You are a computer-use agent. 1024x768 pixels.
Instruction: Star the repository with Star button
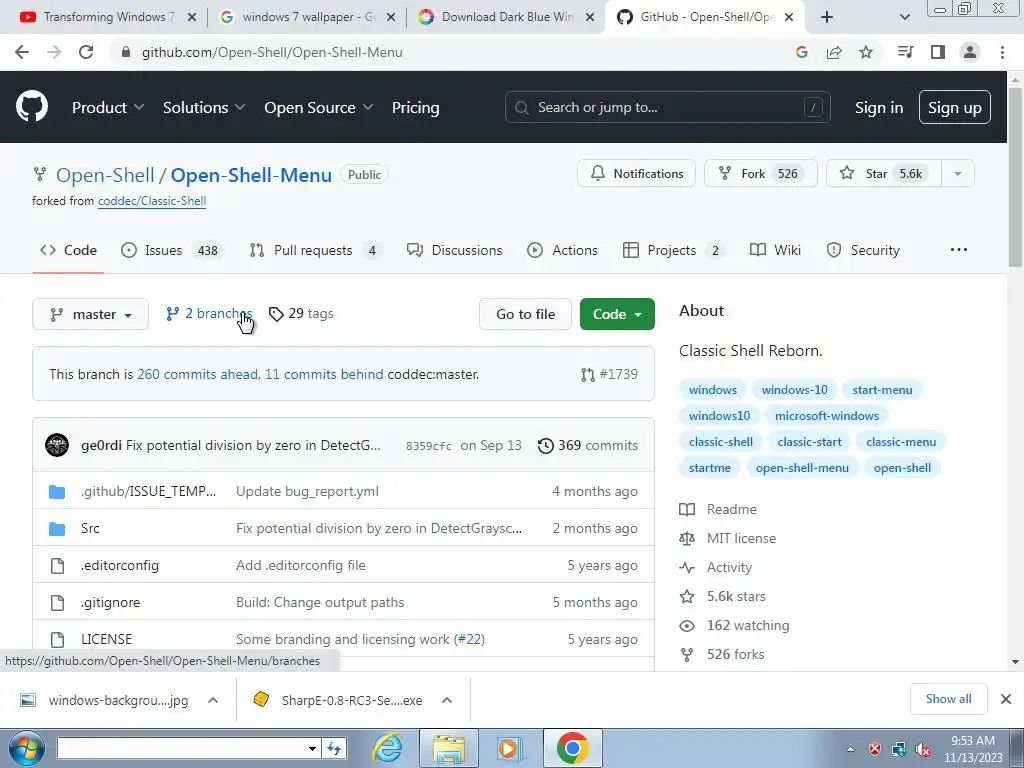pos(884,173)
